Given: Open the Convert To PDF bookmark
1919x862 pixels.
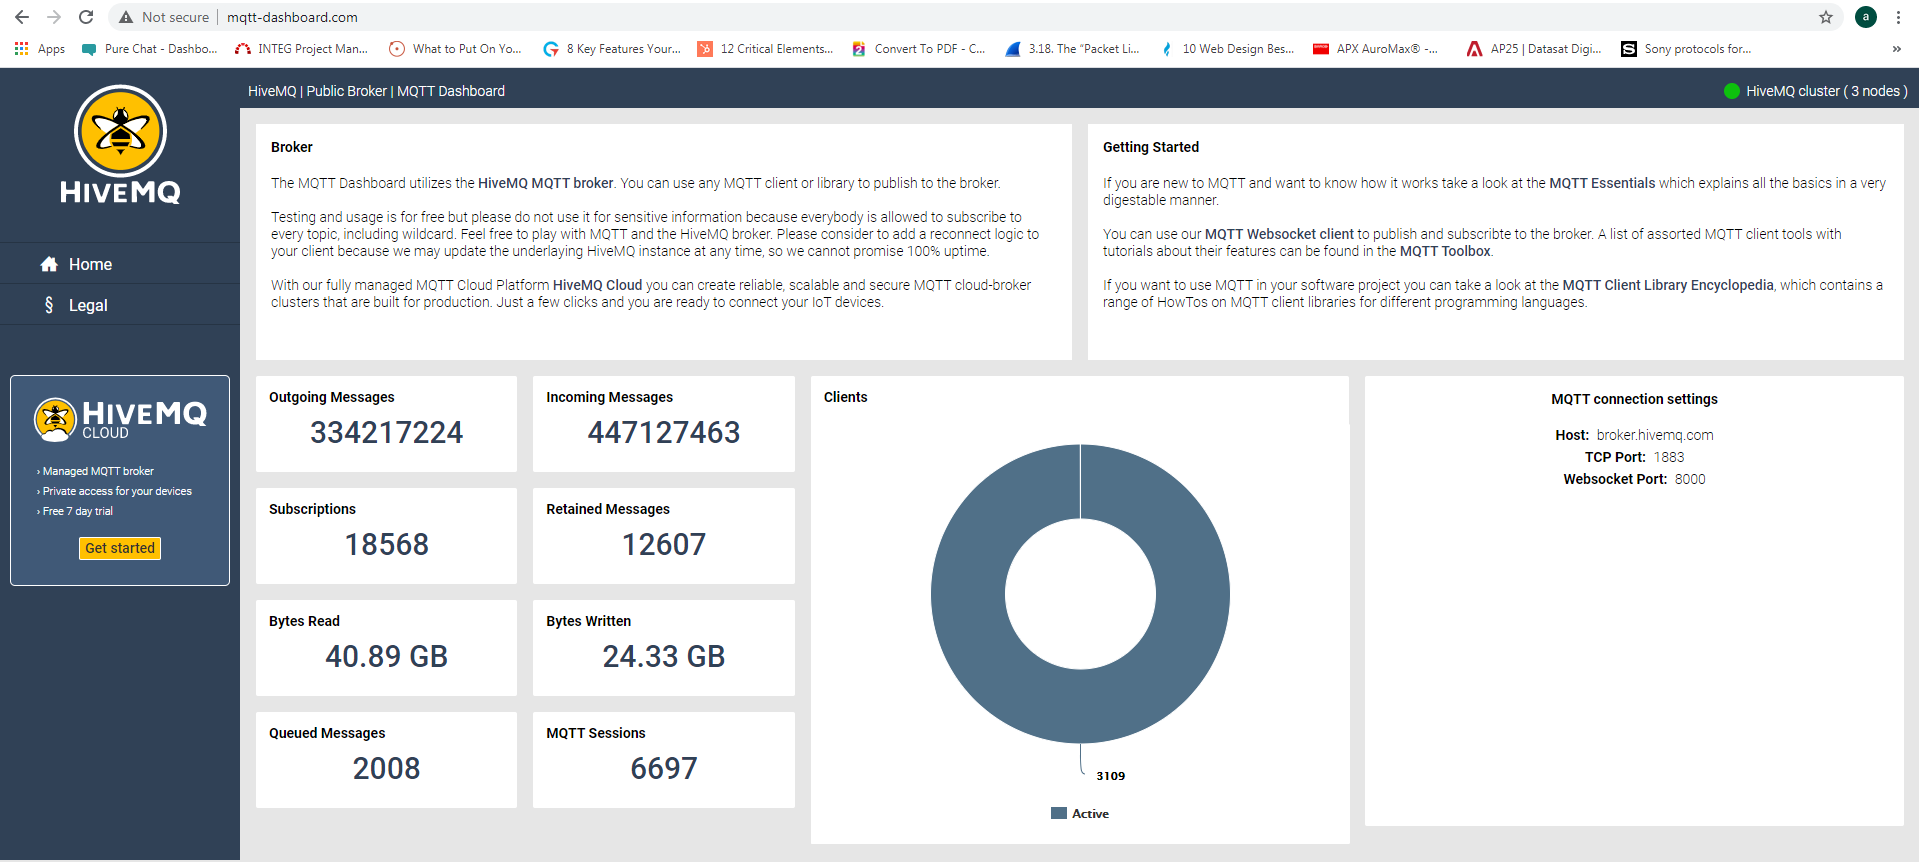Looking at the screenshot, I should [x=919, y=48].
